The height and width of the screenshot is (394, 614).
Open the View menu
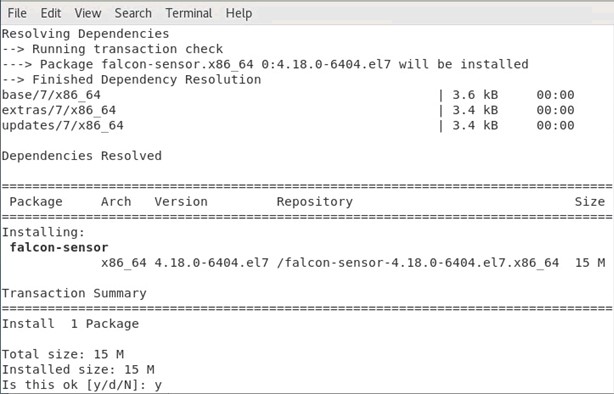[x=88, y=13]
